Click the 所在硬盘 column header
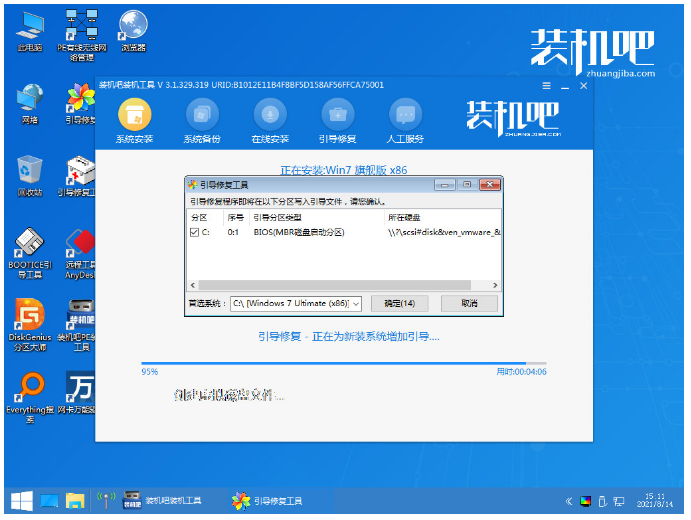691x520 pixels. click(405, 217)
